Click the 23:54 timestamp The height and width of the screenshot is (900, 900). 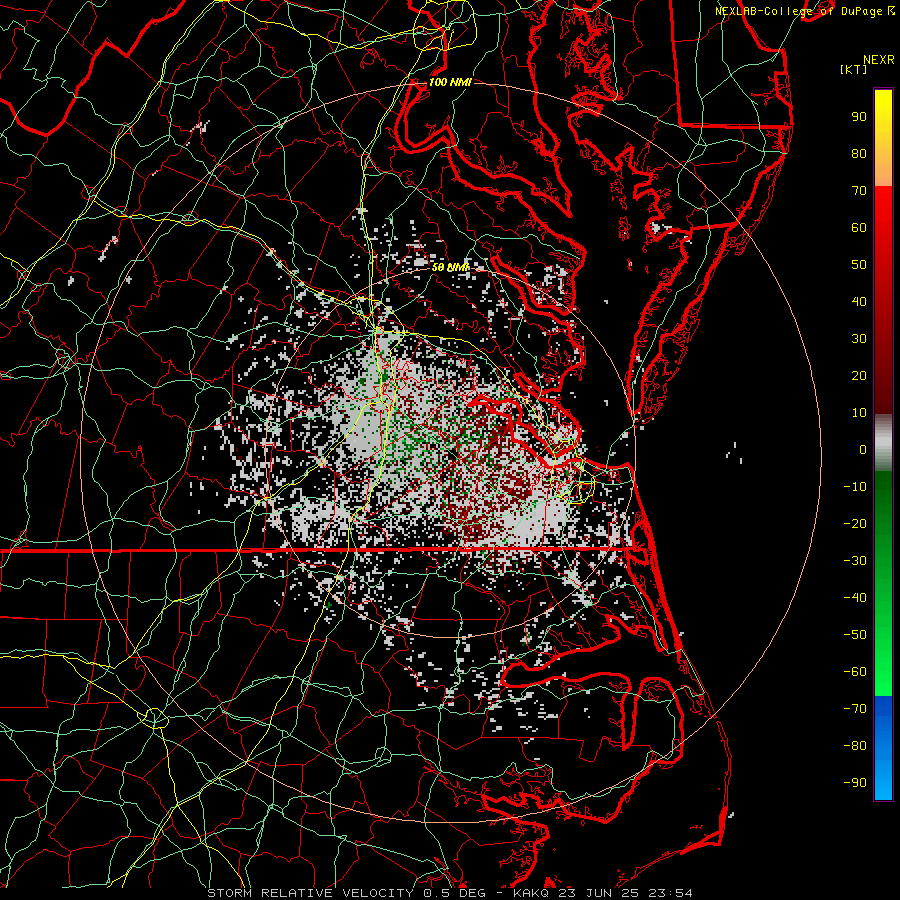pos(670,893)
